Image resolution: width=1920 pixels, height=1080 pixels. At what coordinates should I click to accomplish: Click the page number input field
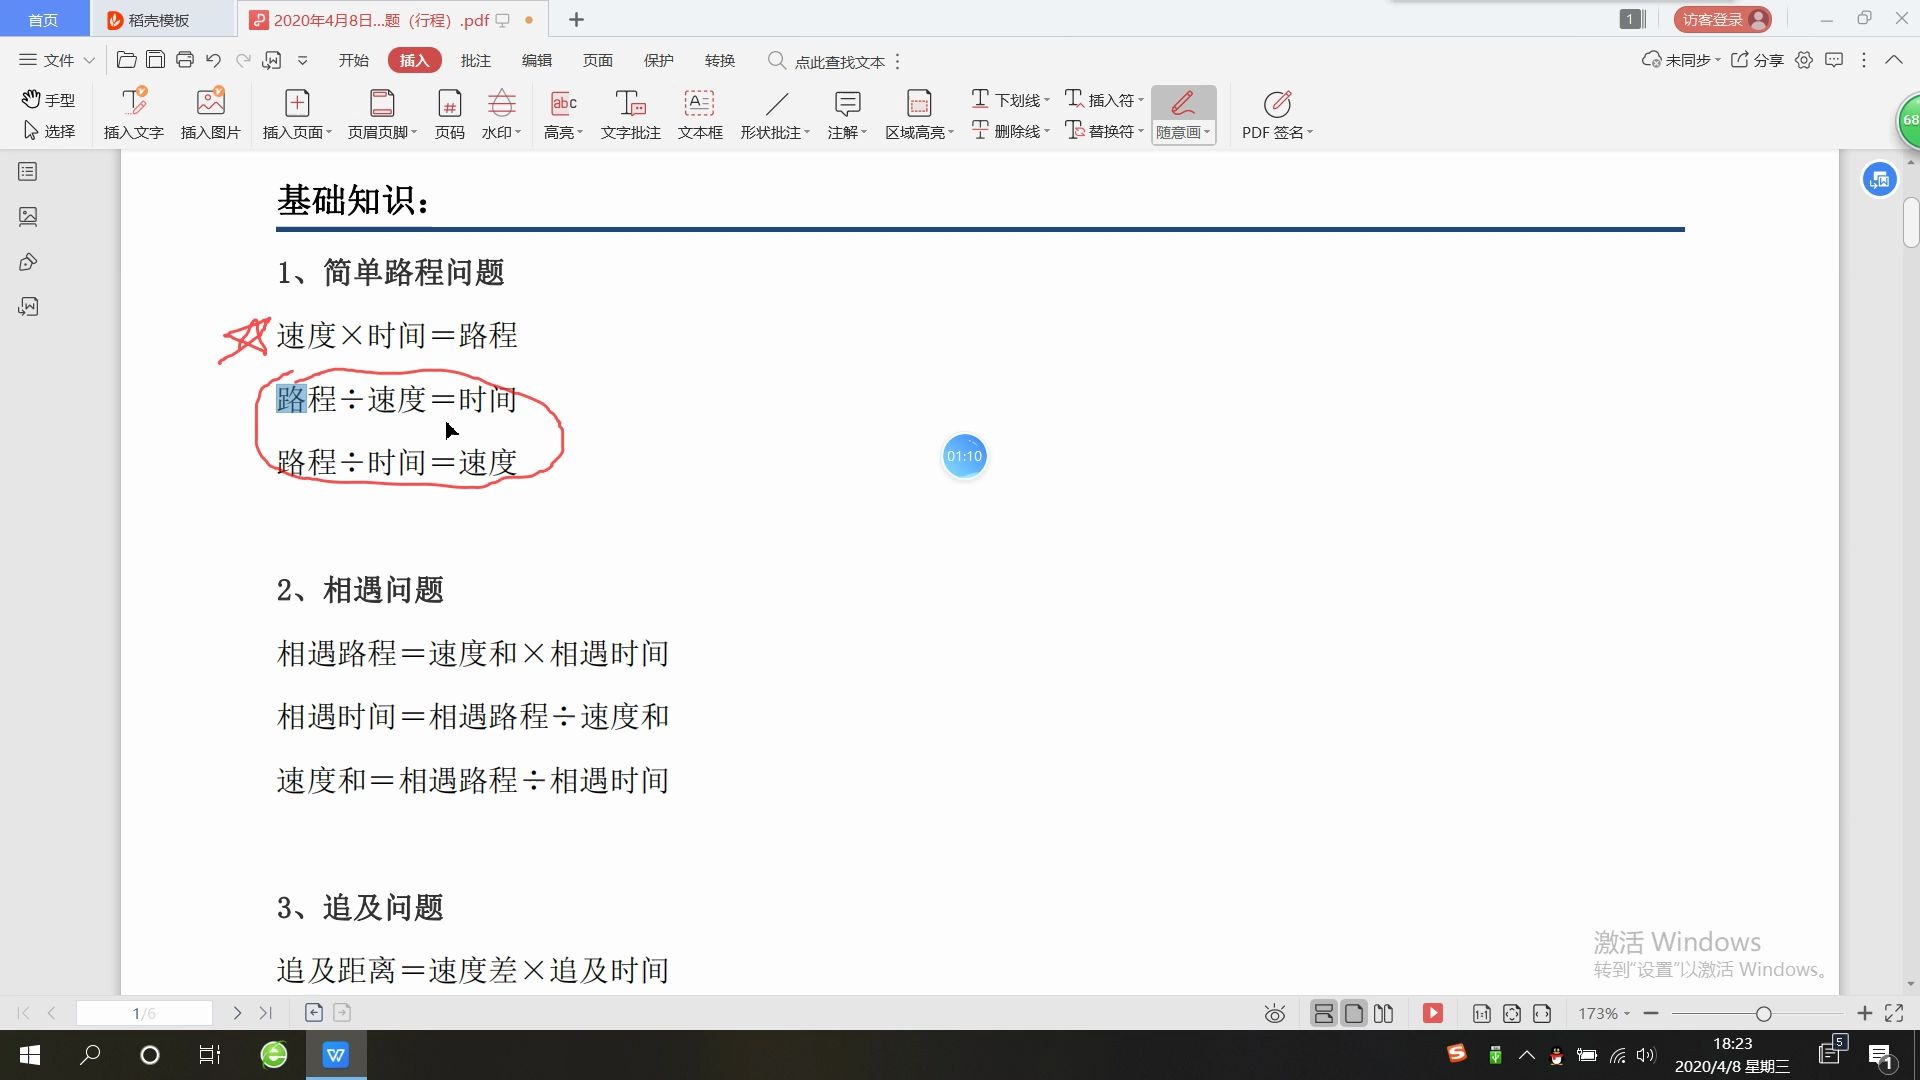click(145, 1013)
